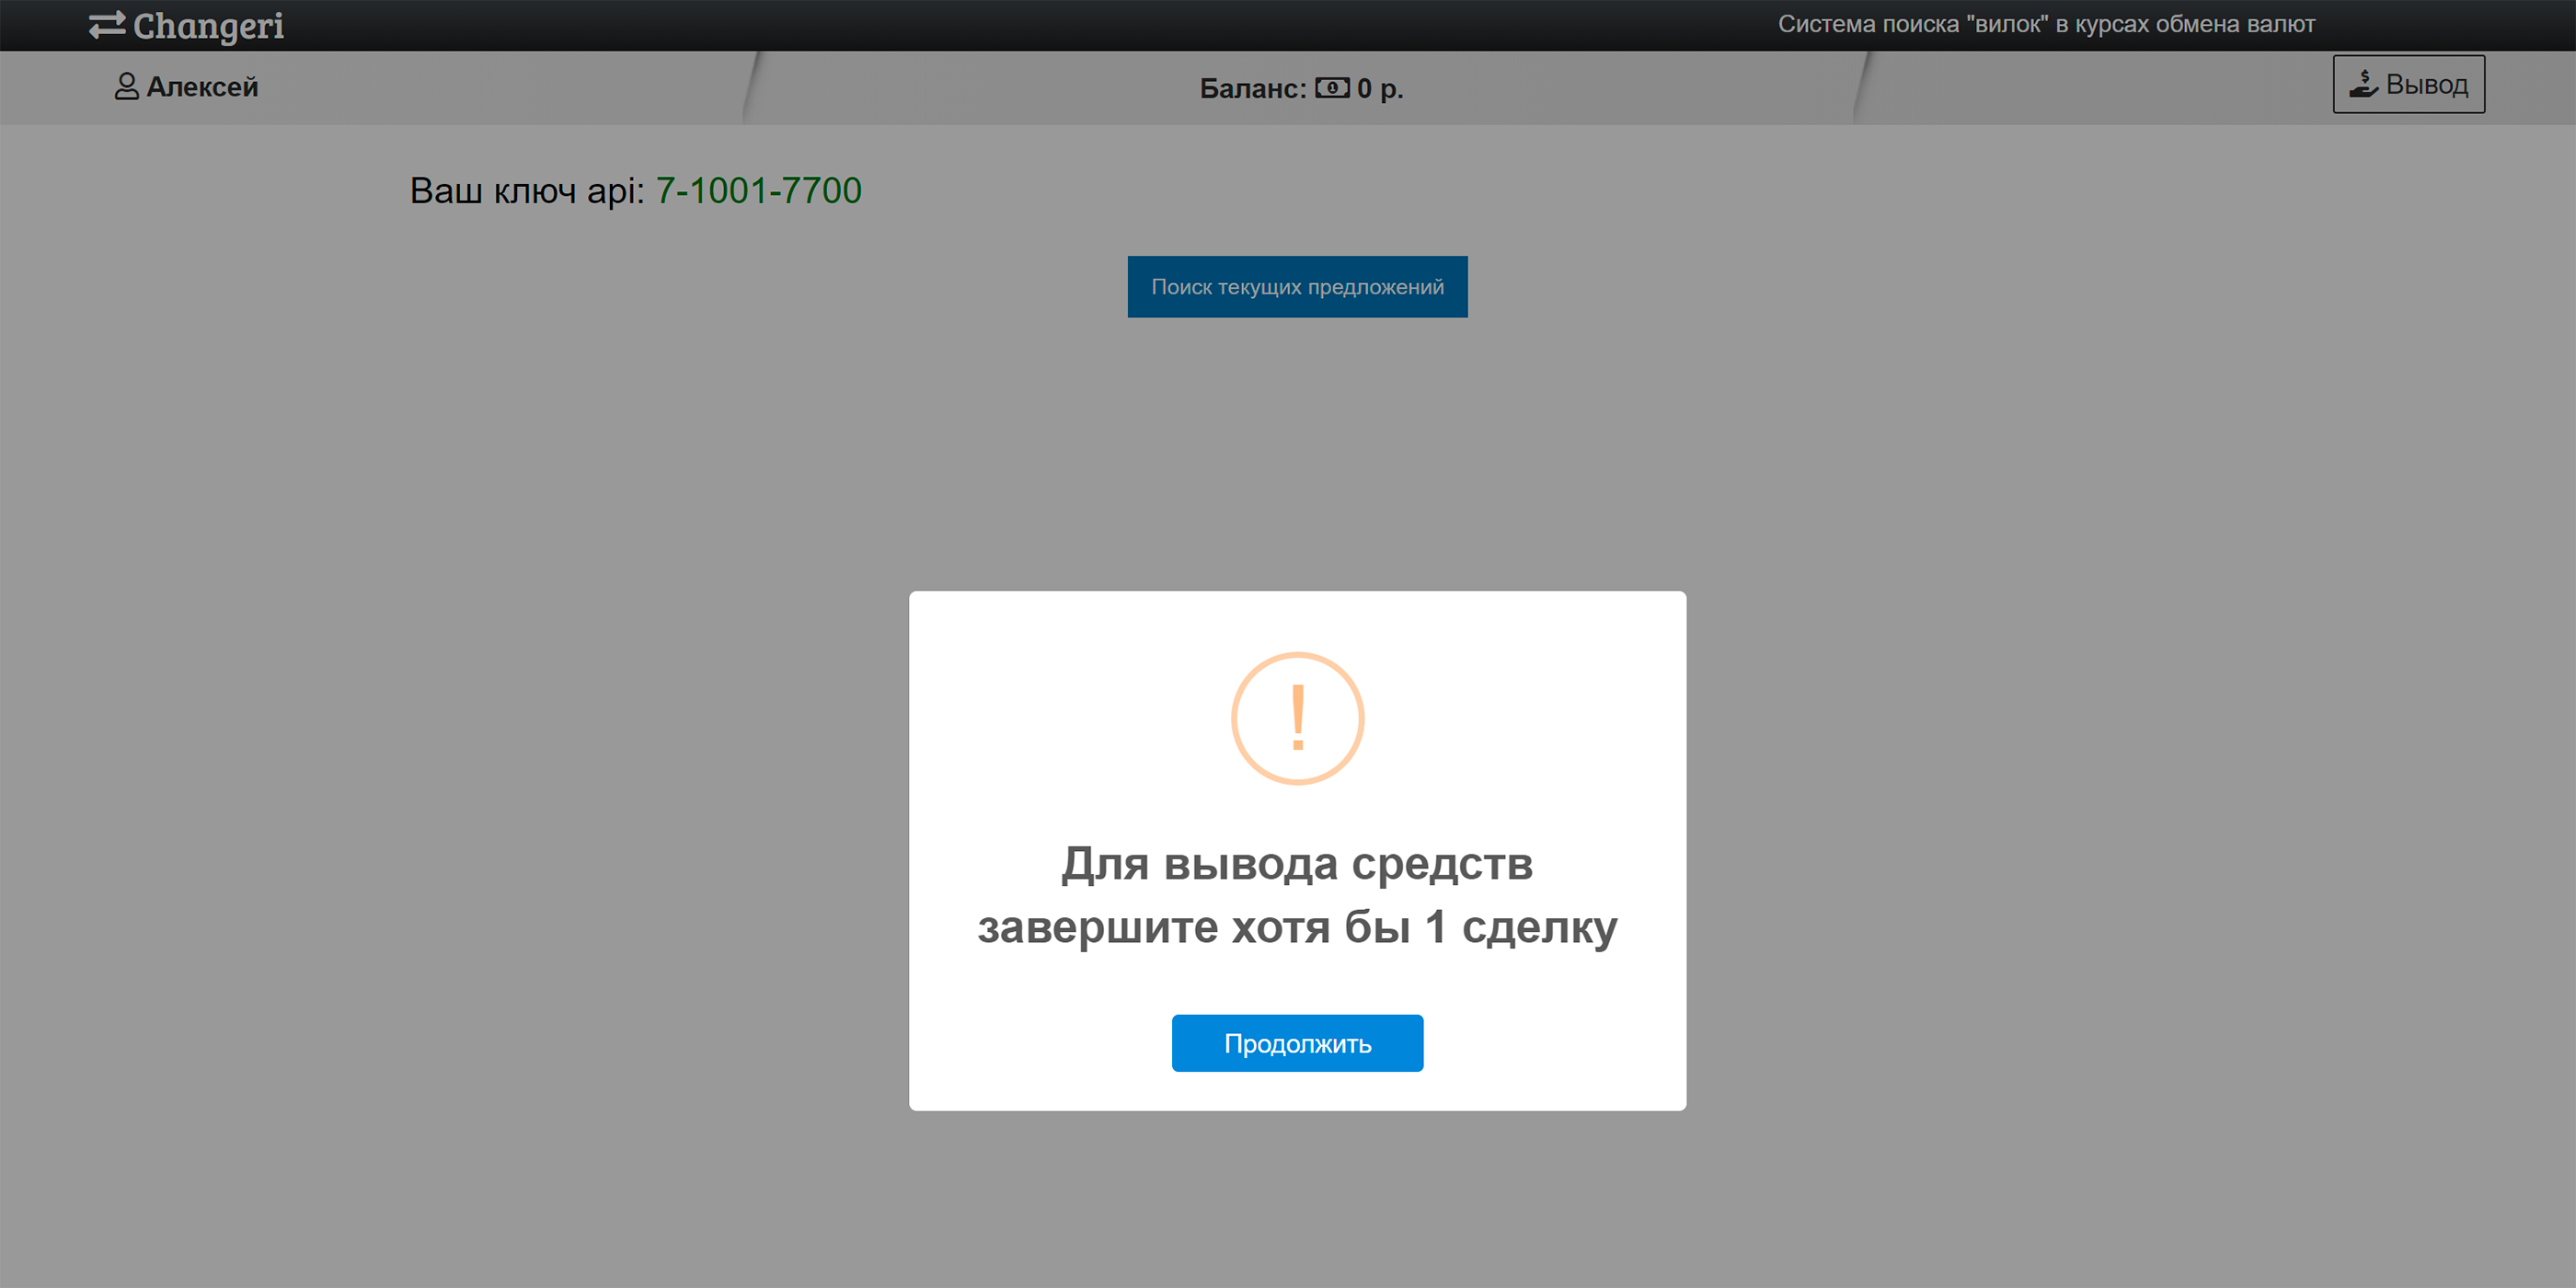
Task: Click the user profile icon next to Алексей
Action: 126,86
